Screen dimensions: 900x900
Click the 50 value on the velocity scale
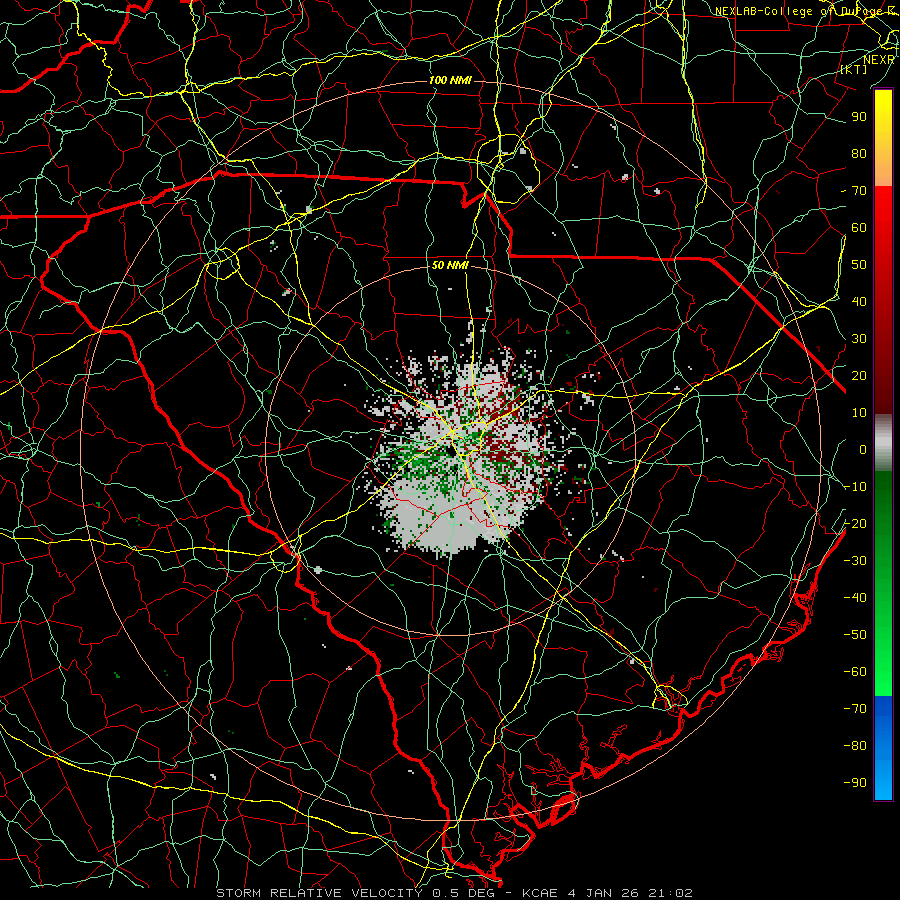(x=859, y=265)
